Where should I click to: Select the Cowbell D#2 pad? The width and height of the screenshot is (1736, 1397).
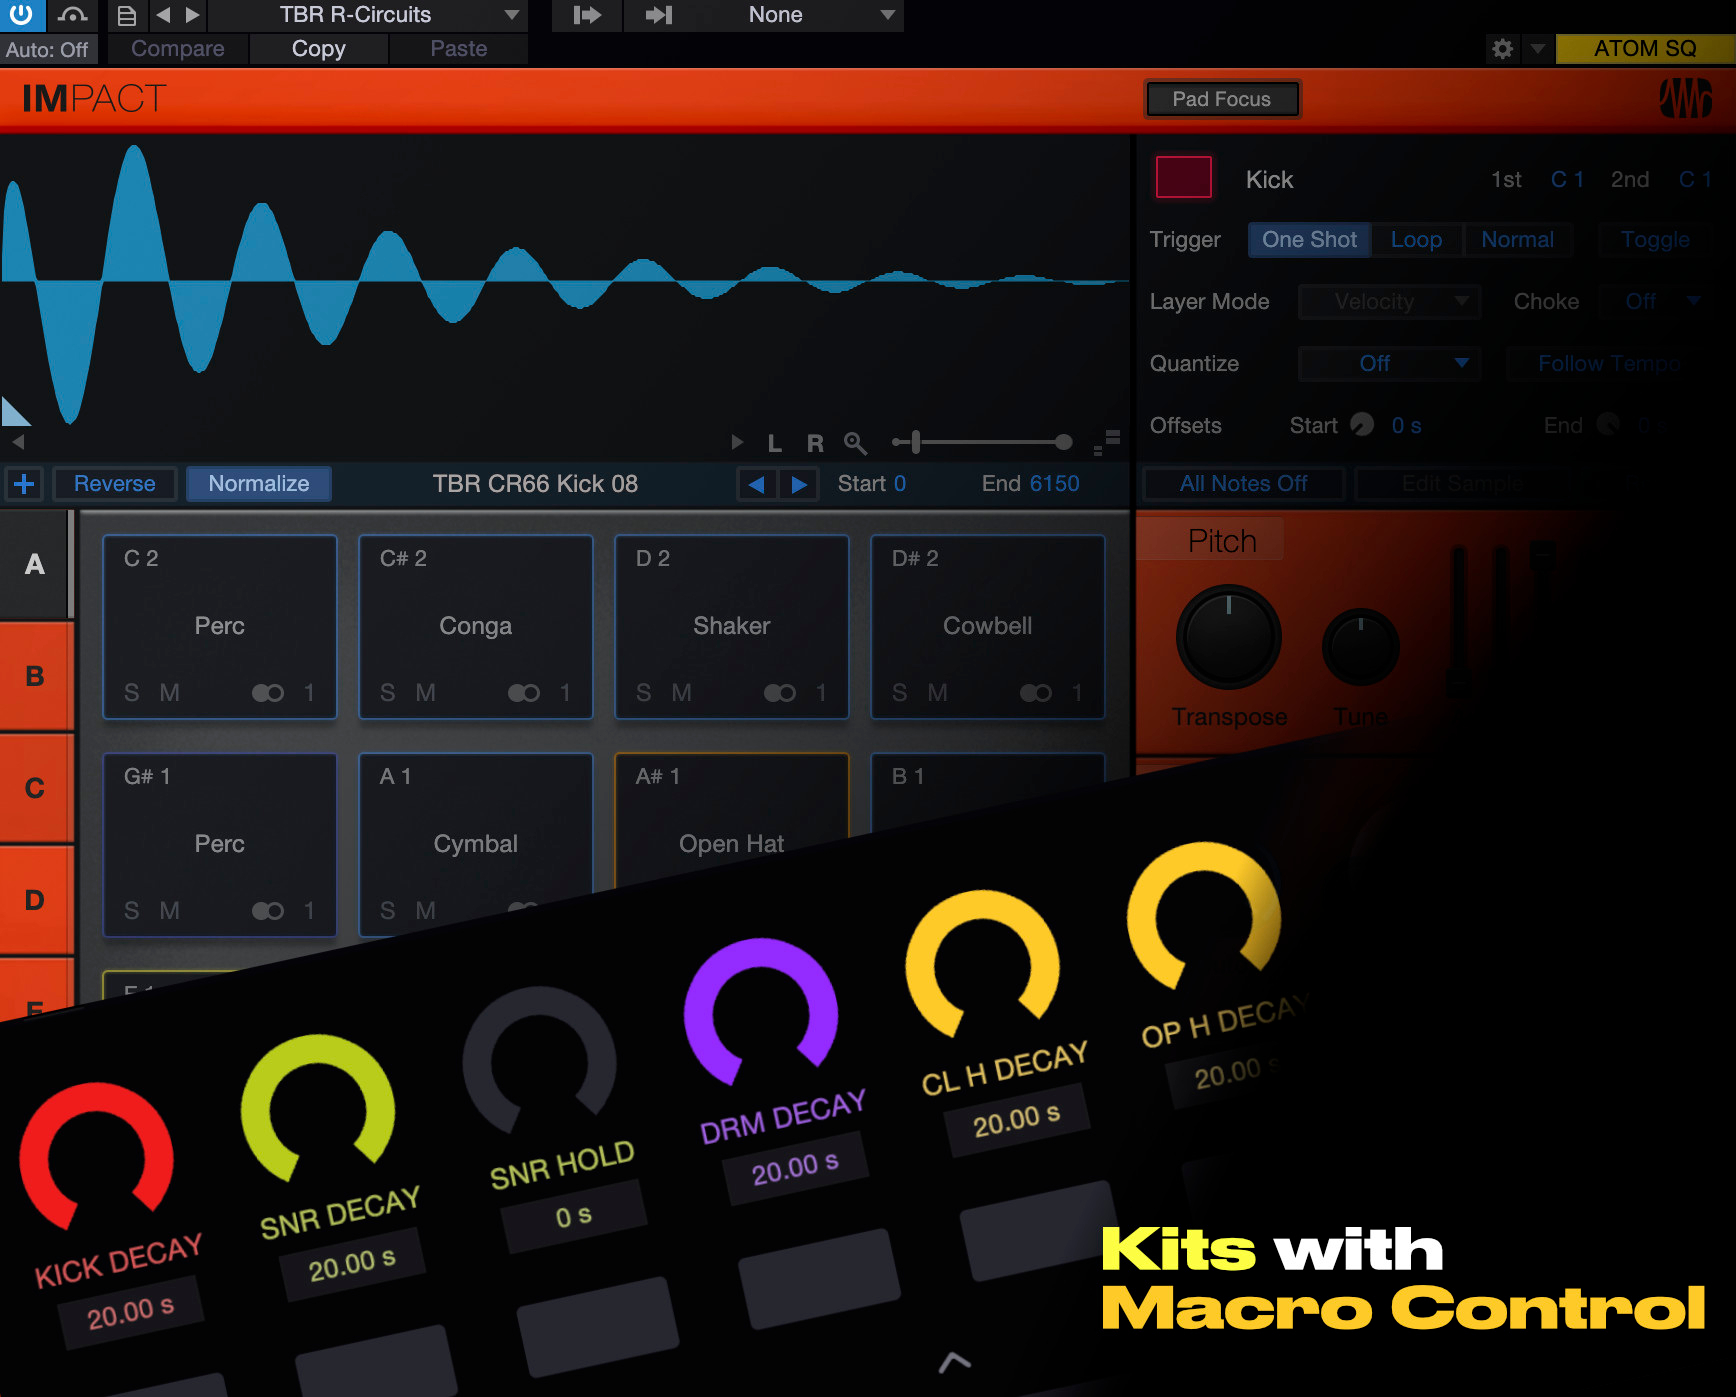click(987, 626)
